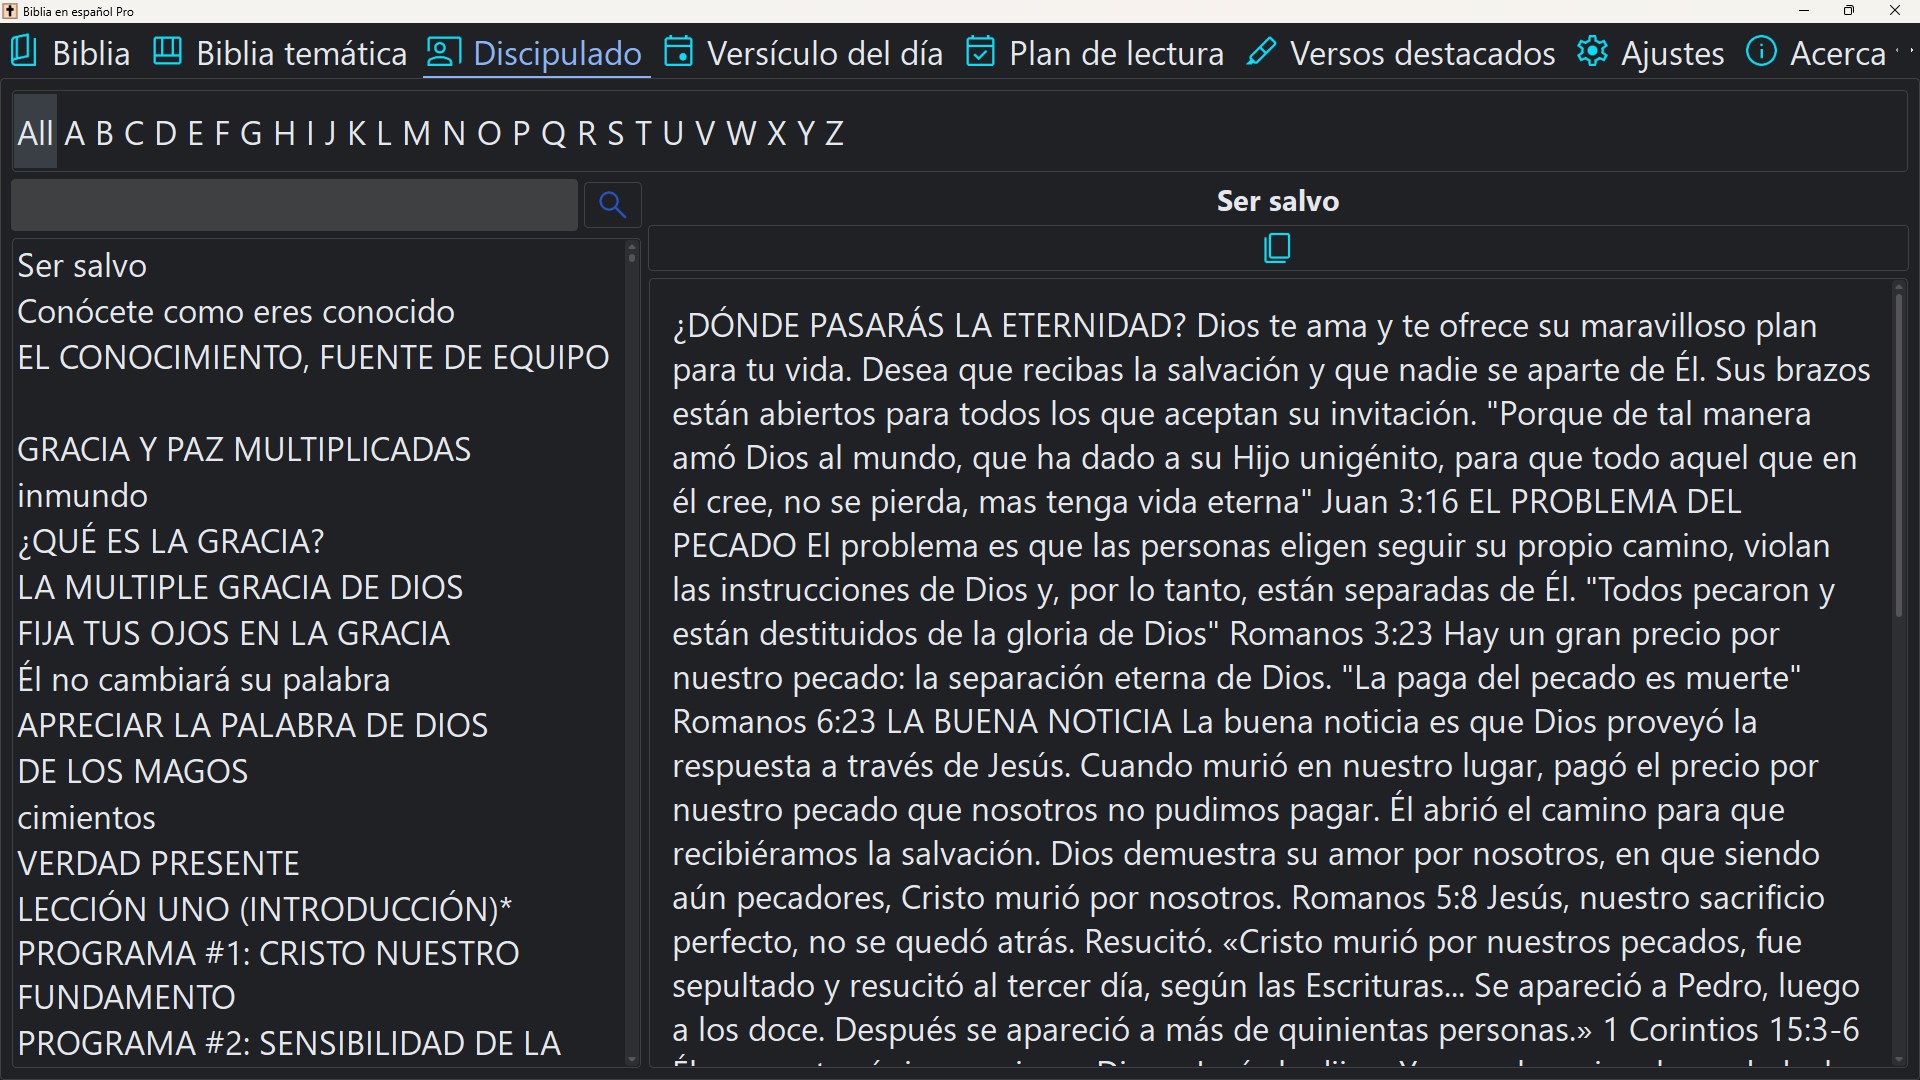The height and width of the screenshot is (1080, 1920).
Task: Click inside the search text field
Action: point(294,205)
